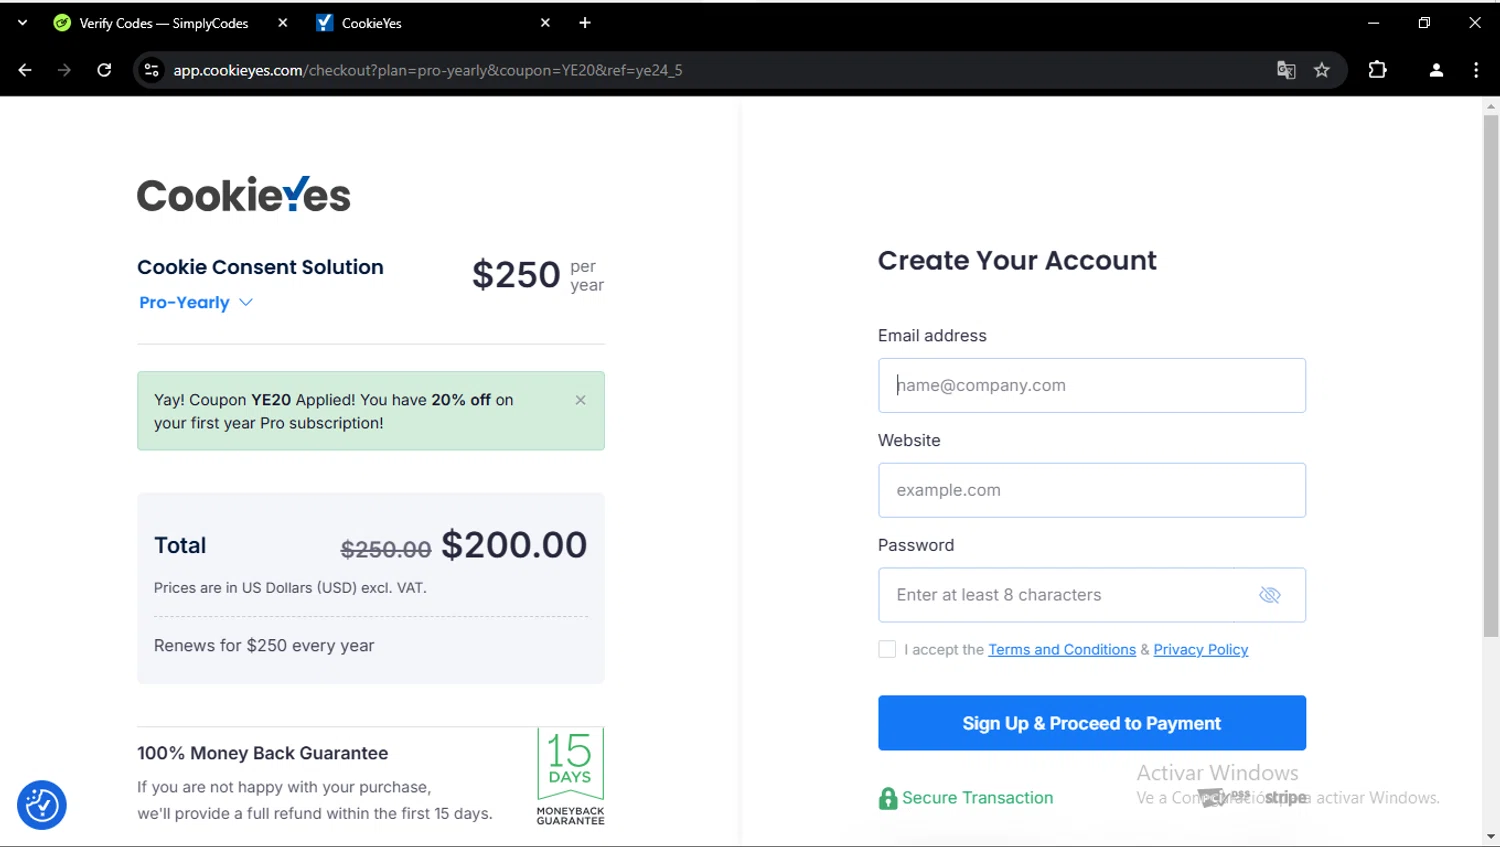Click the Email address input field
This screenshot has height=847, width=1500.
1092,385
